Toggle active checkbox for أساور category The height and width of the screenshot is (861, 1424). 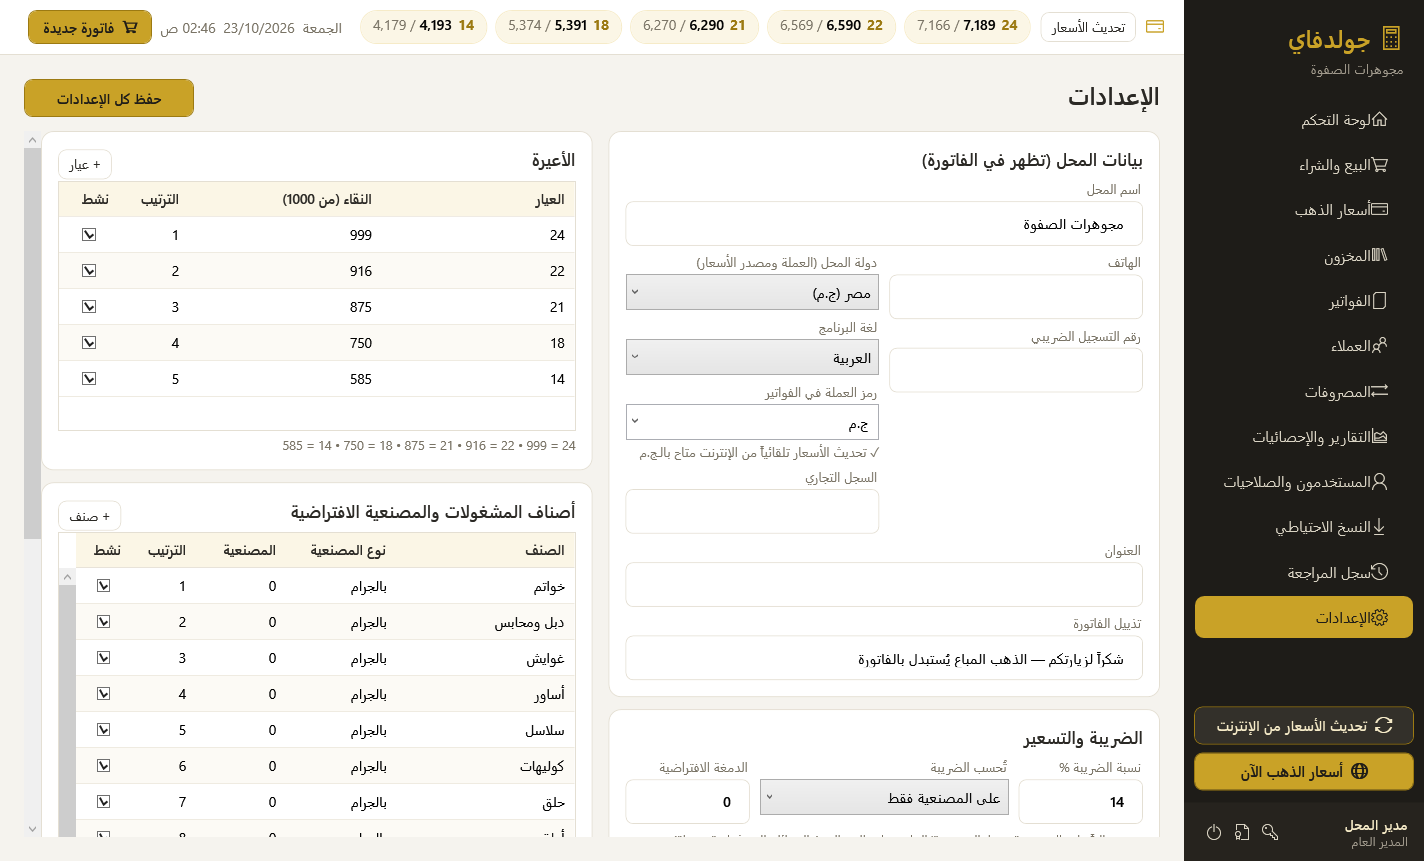click(x=104, y=694)
